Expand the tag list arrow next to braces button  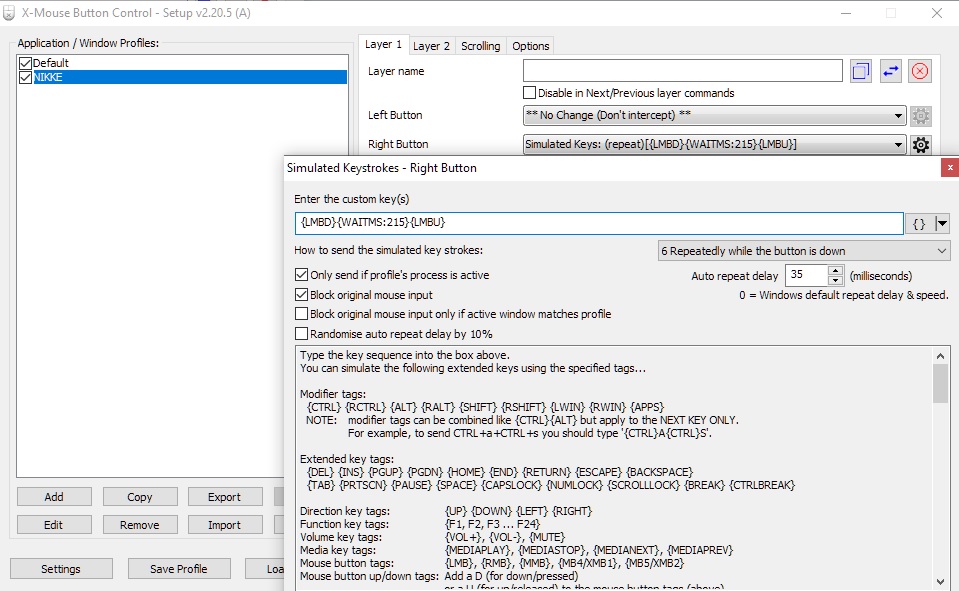[x=942, y=223]
